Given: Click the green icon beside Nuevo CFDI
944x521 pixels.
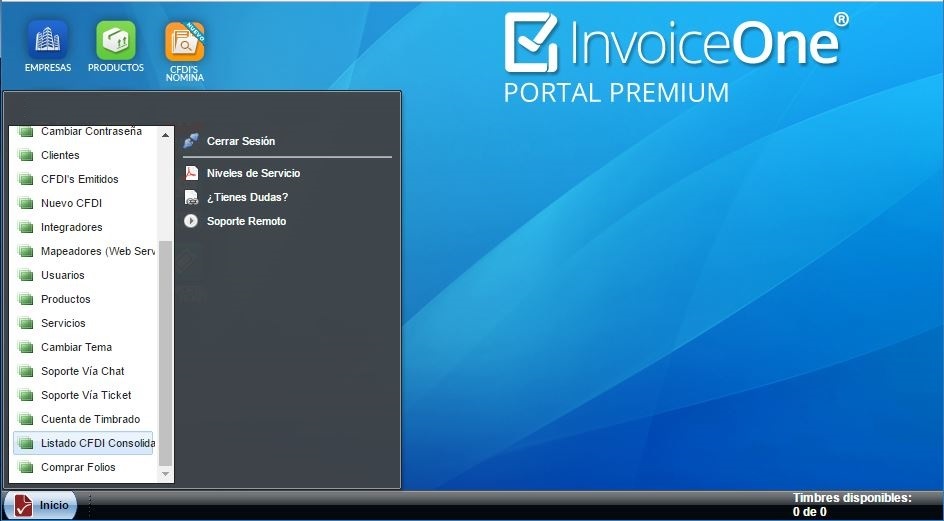Looking at the screenshot, I should (25, 204).
